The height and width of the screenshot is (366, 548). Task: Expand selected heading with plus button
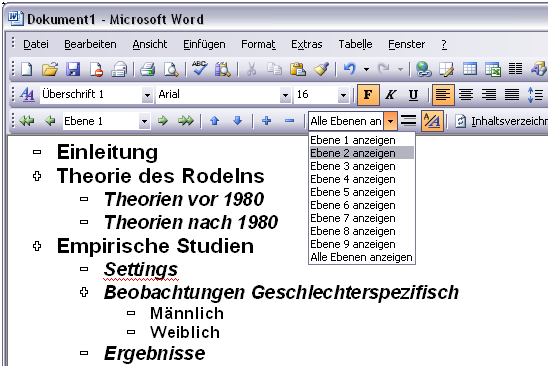tap(267, 121)
